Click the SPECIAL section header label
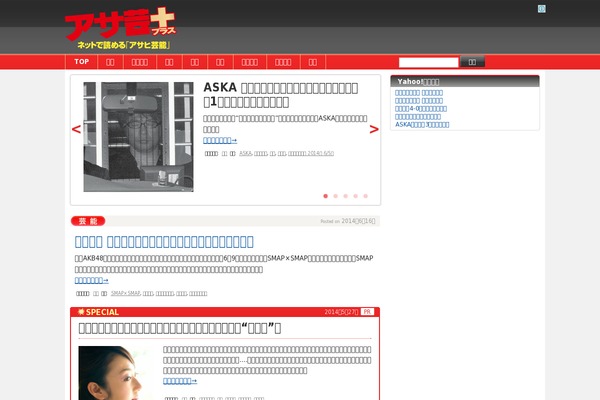The image size is (600, 400). click(x=98, y=312)
